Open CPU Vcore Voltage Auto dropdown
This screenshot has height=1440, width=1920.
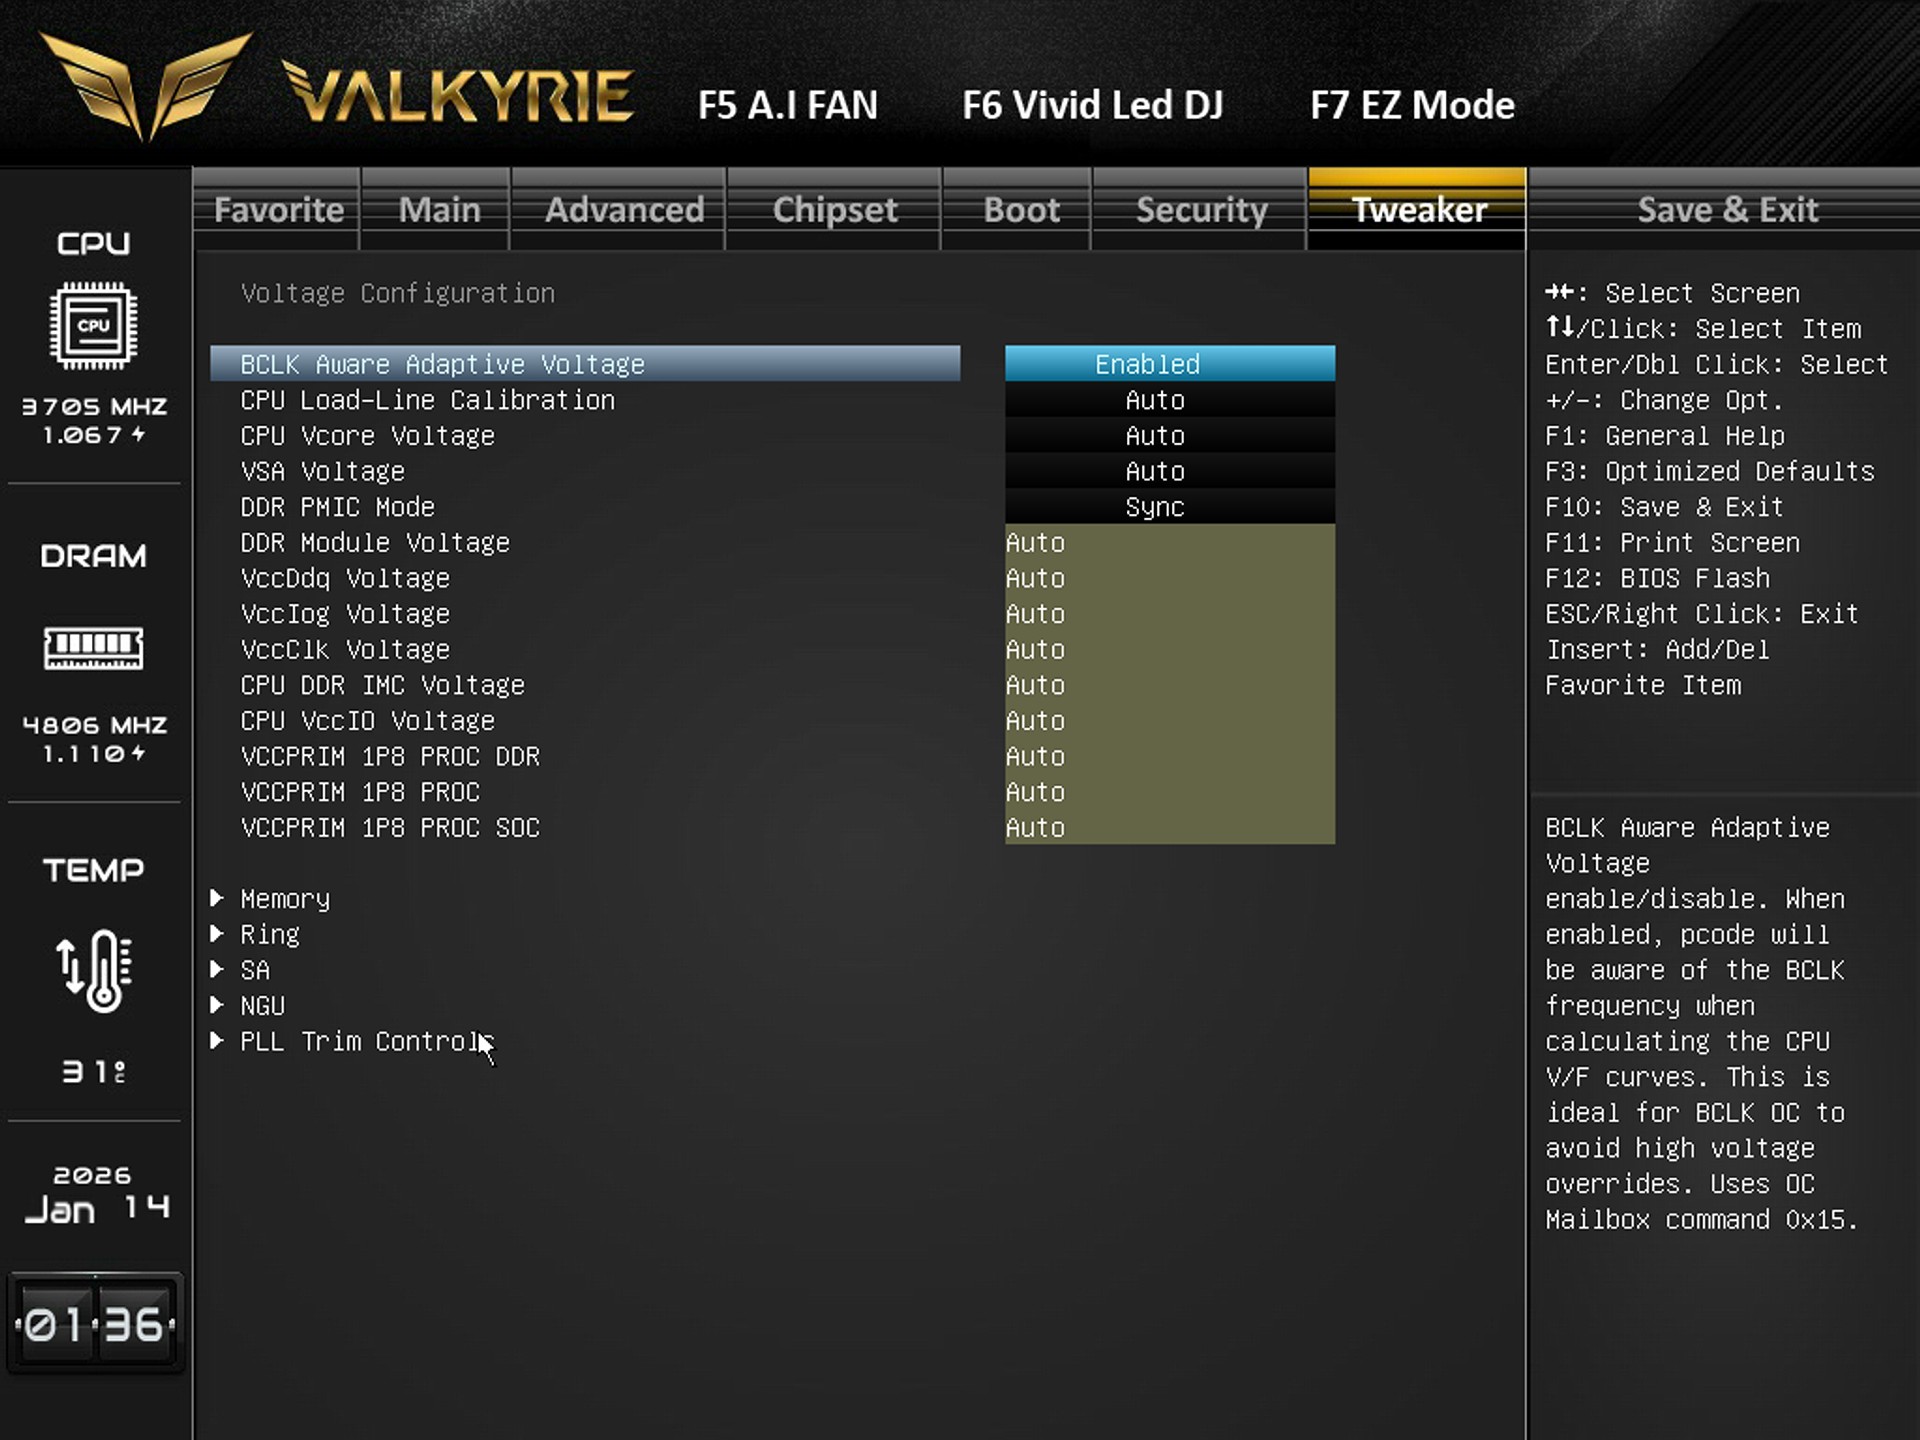[x=1169, y=436]
